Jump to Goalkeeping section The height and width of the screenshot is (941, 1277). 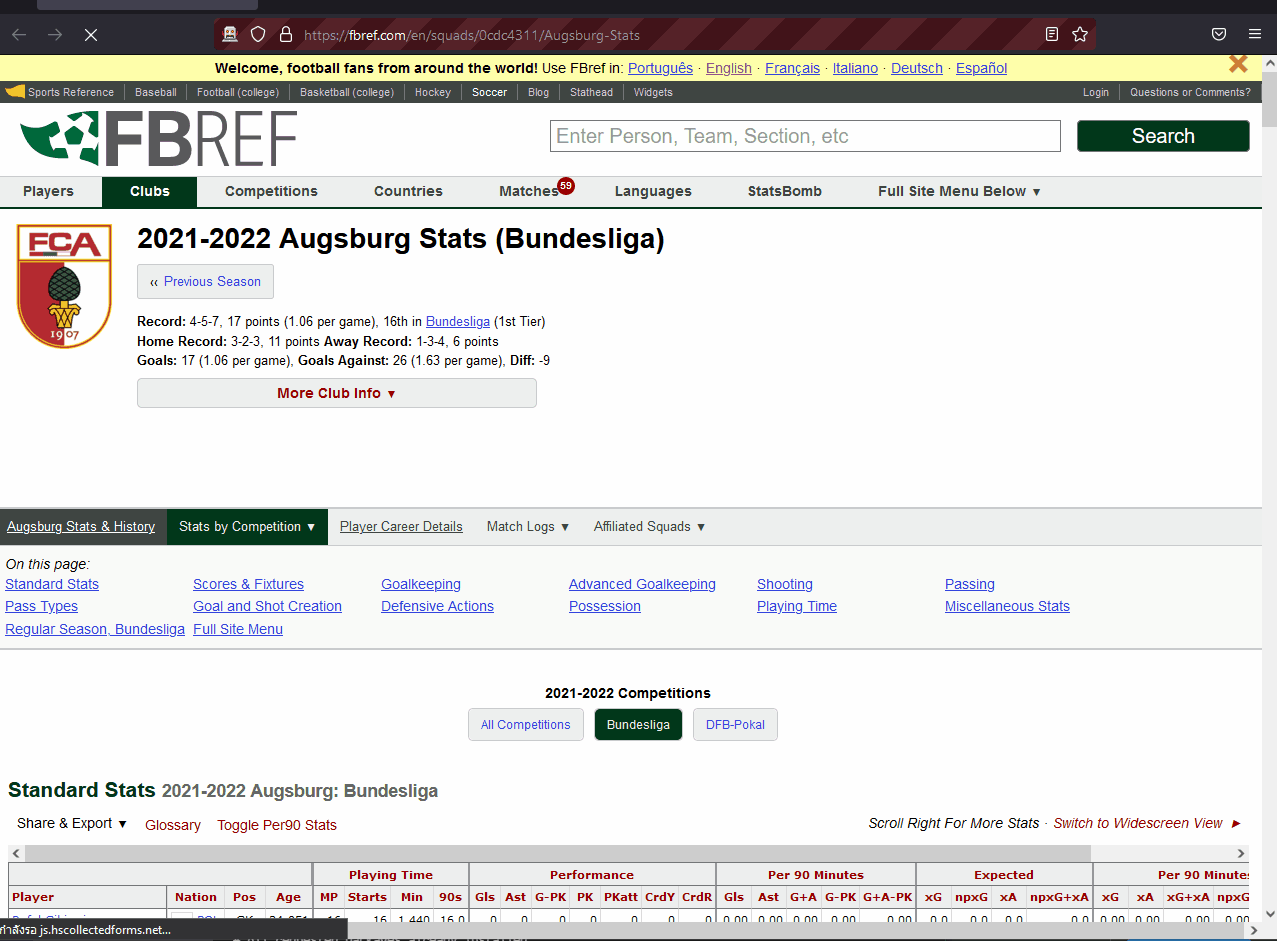pos(421,584)
